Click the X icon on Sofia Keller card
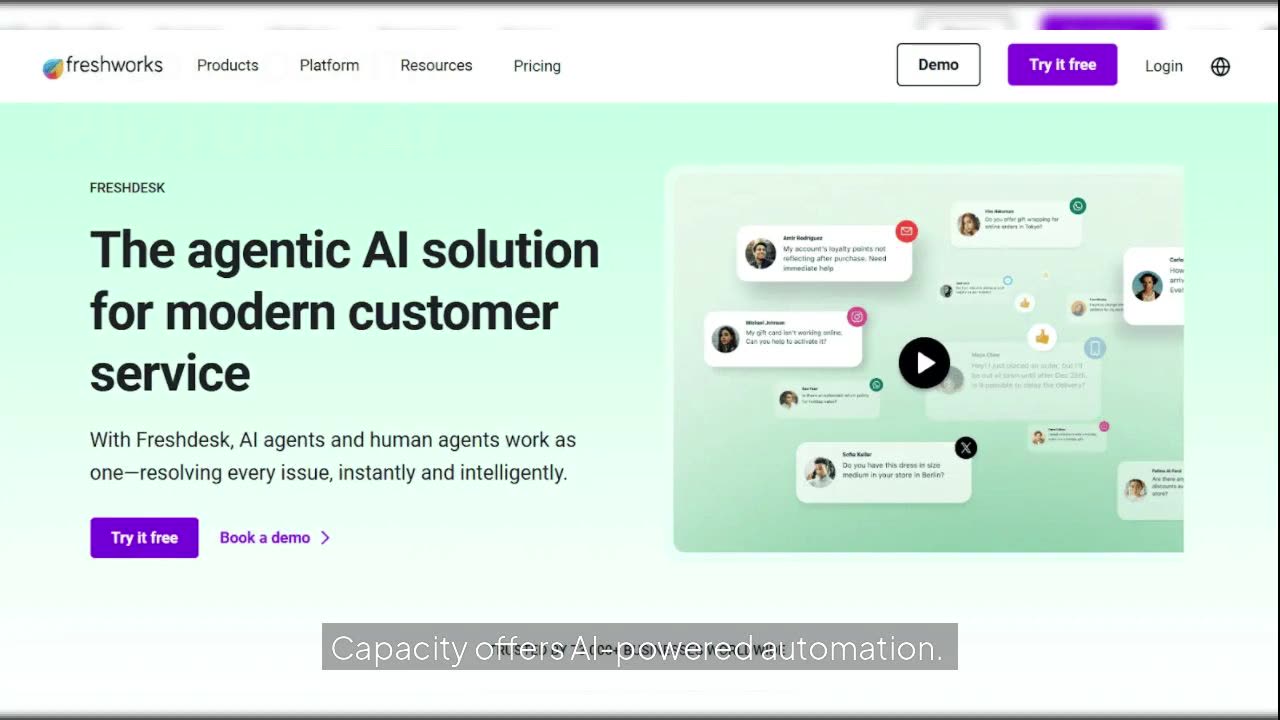The image size is (1280, 720). point(965,448)
